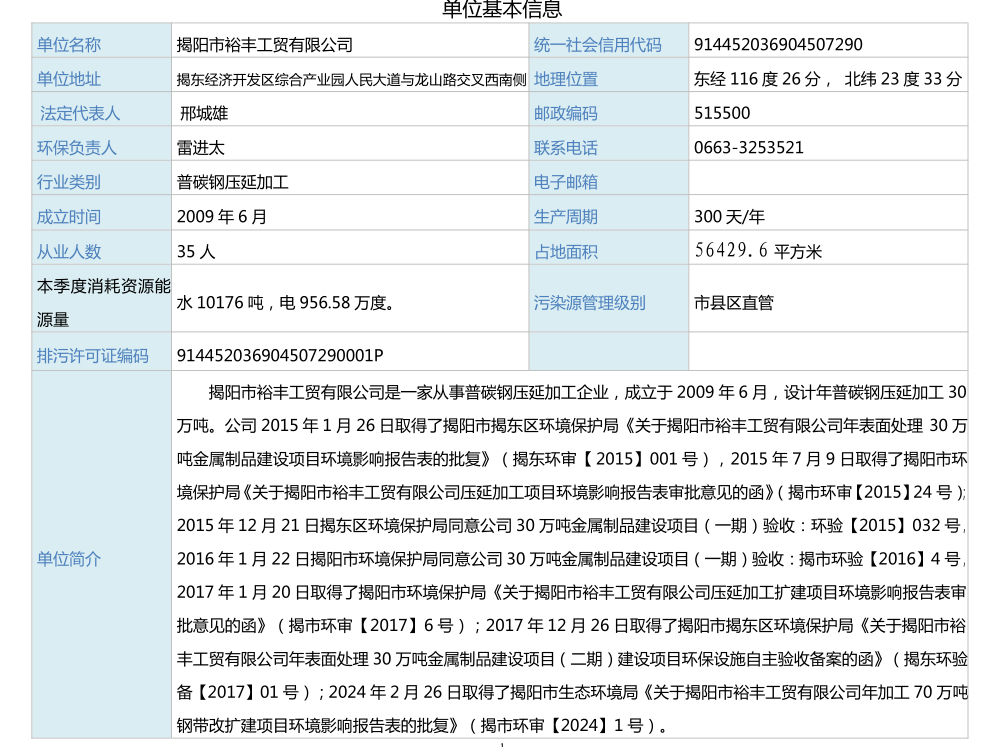Select land area 56429.6 平方米
The height and width of the screenshot is (747, 1000).
click(758, 251)
